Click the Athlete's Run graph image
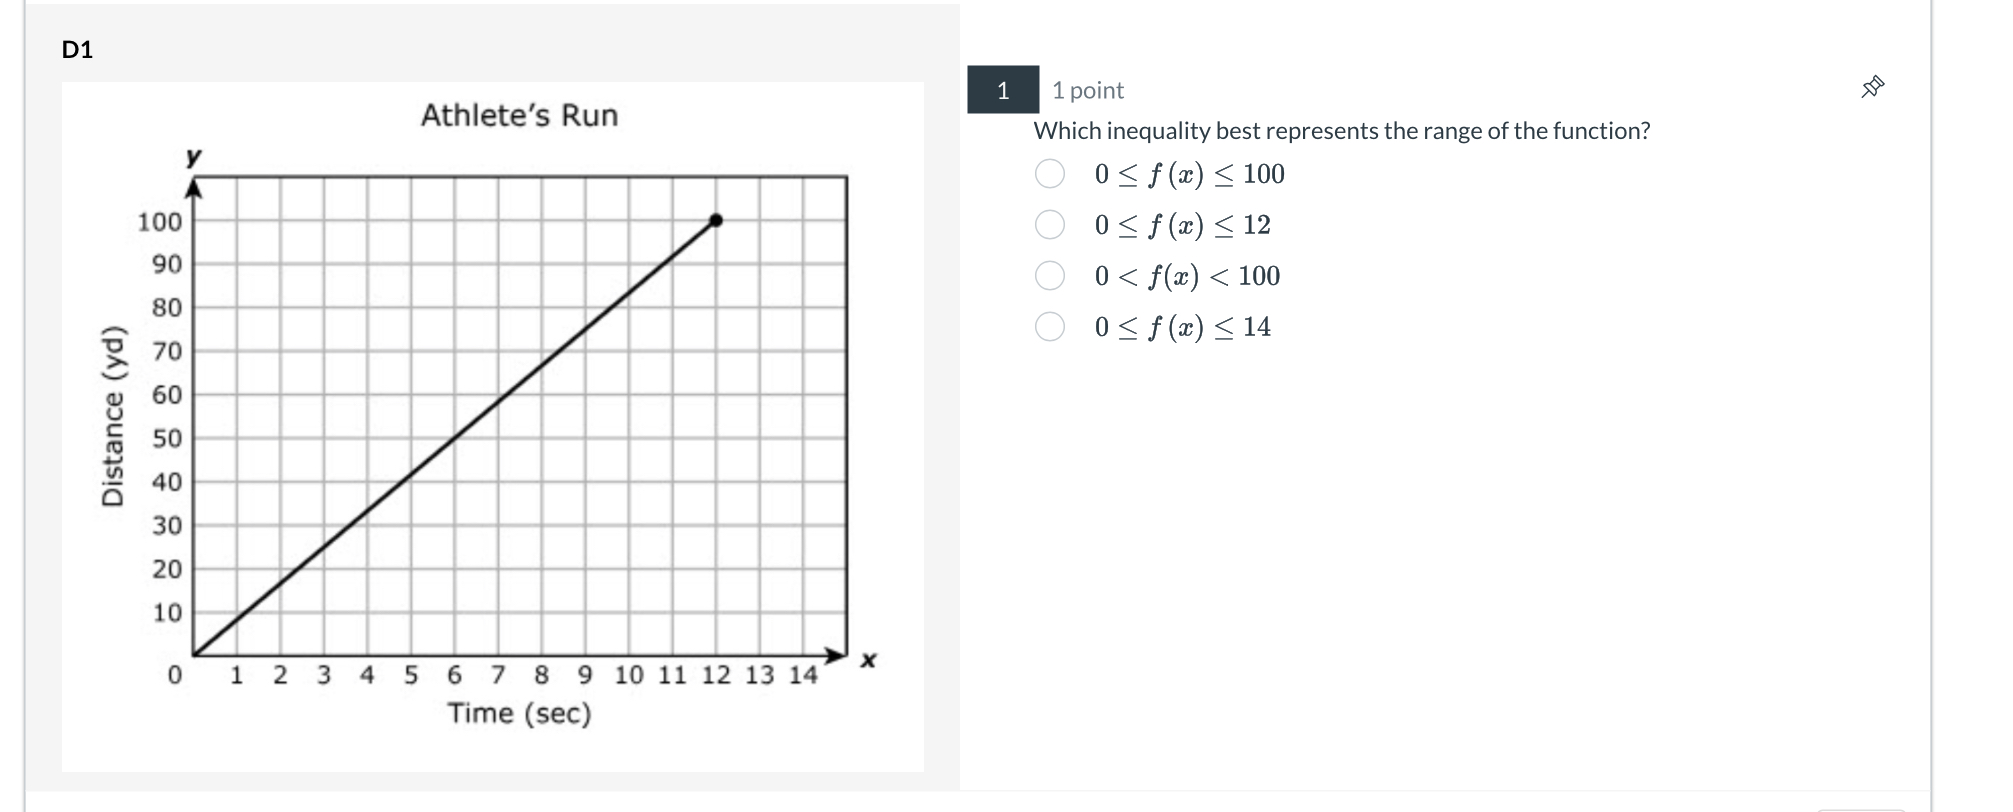 click(x=492, y=426)
